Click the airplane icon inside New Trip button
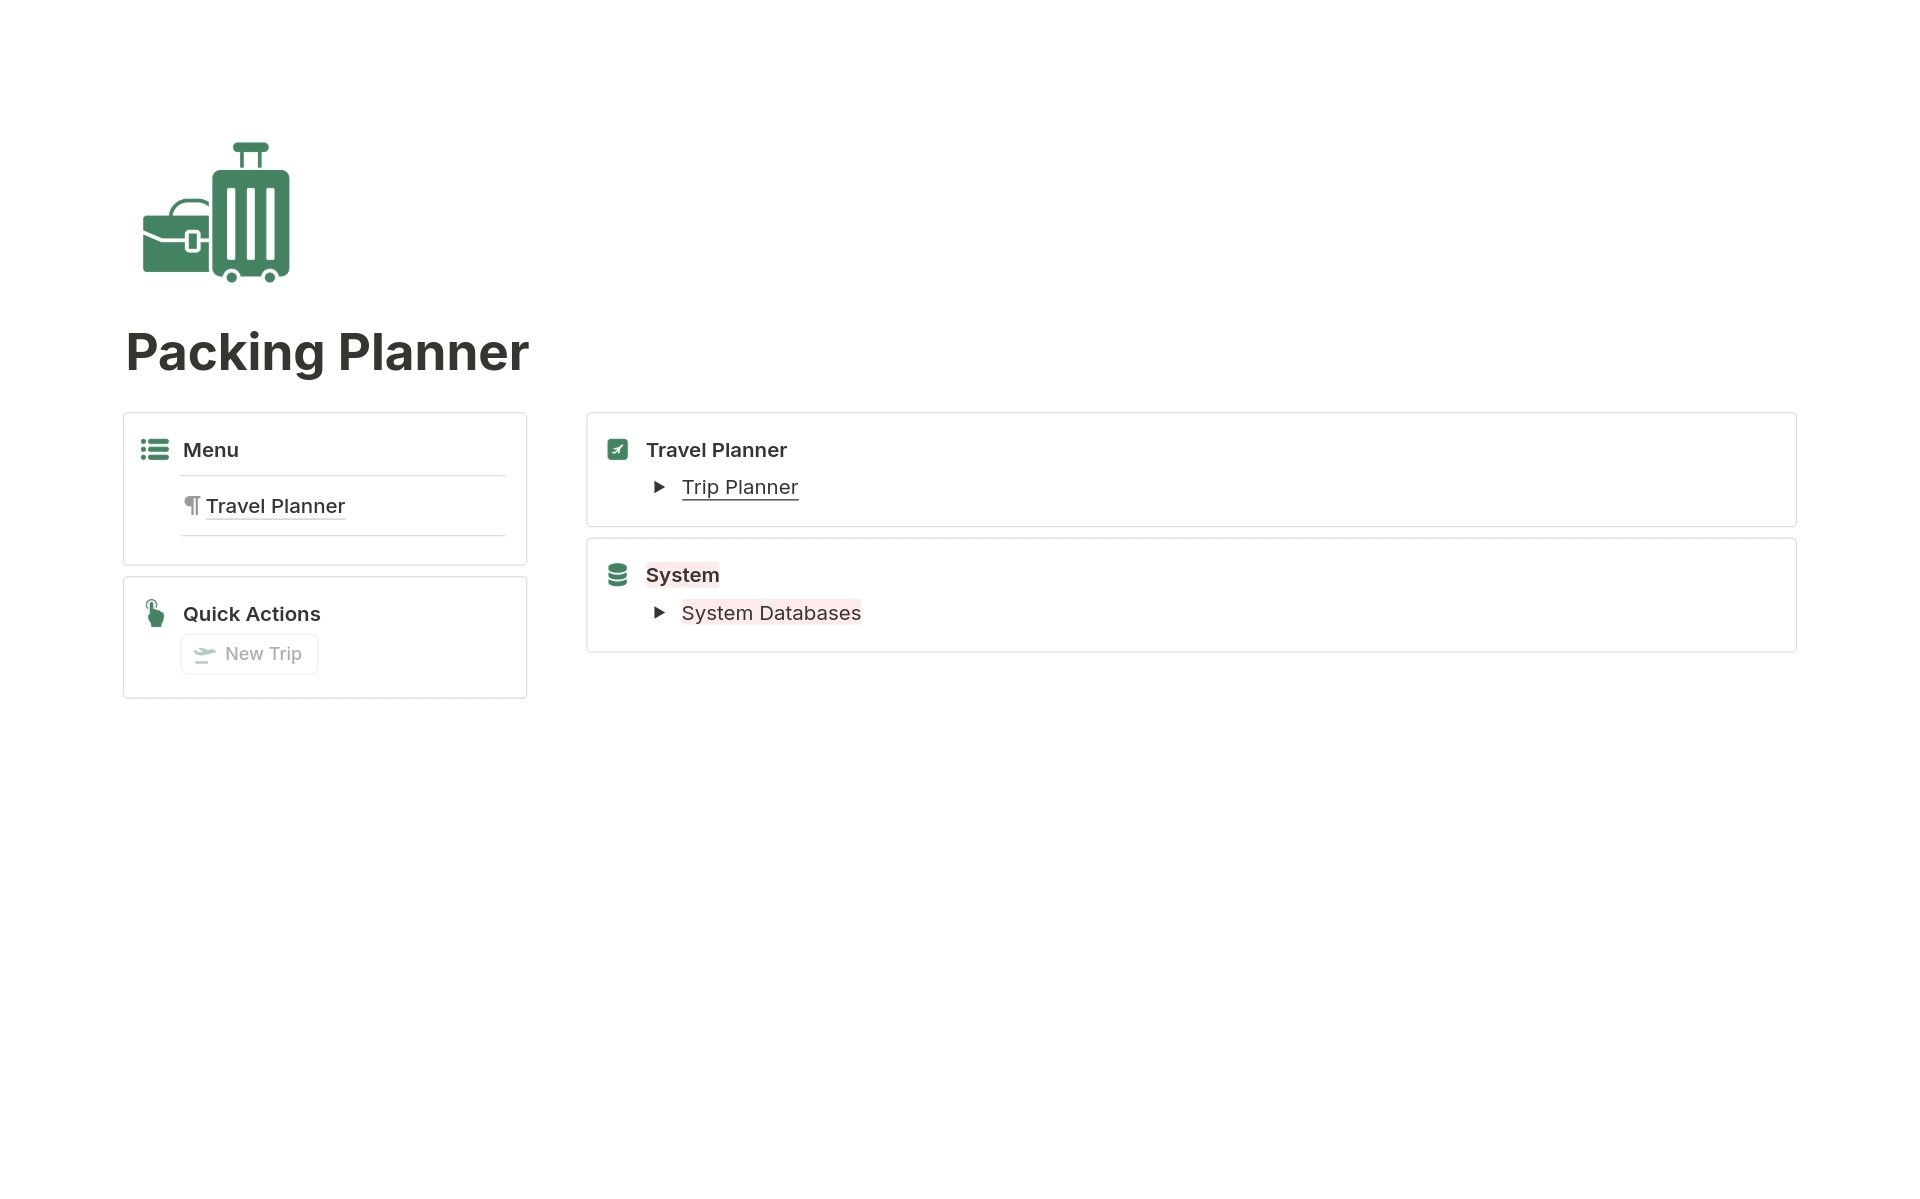This screenshot has height=1199, width=1920. [204, 653]
